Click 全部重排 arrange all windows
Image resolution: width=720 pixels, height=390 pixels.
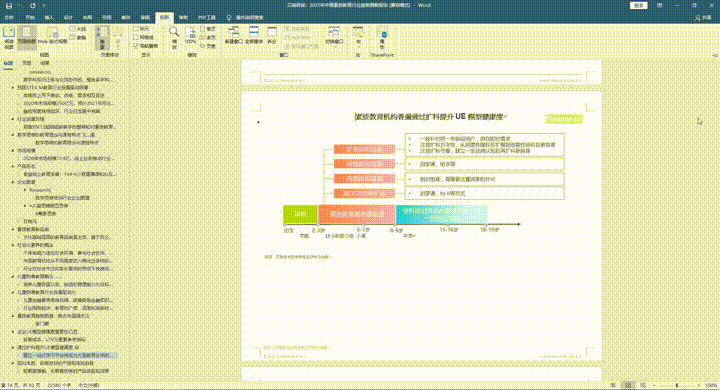(x=253, y=35)
